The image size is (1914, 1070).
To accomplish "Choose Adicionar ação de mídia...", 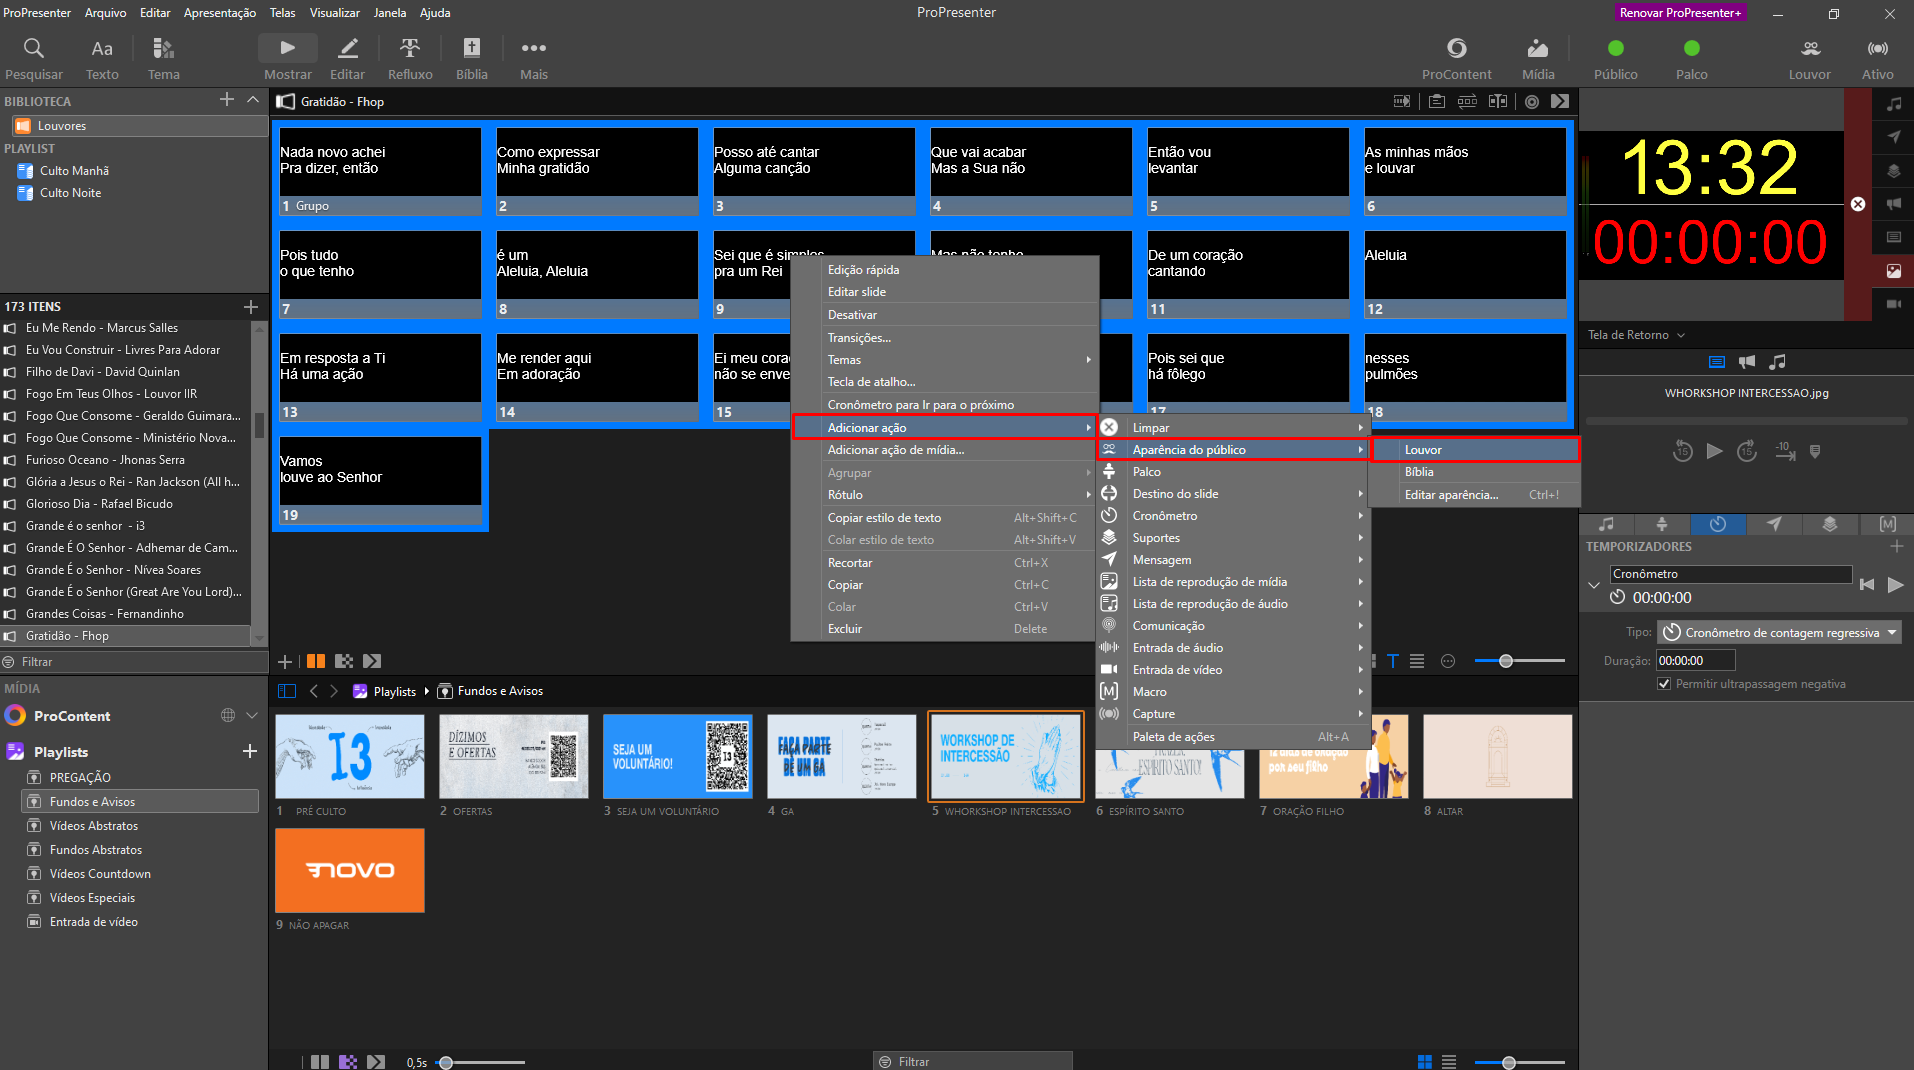I will (896, 450).
